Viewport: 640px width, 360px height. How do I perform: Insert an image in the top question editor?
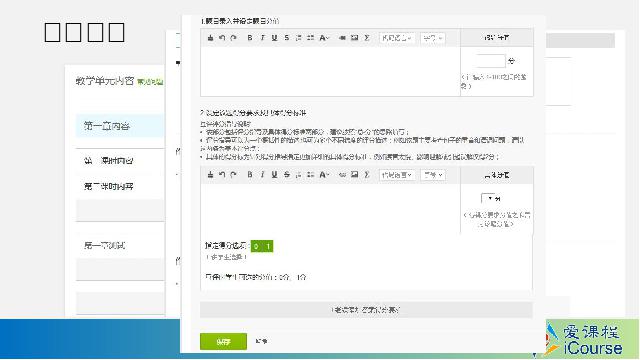(355, 38)
